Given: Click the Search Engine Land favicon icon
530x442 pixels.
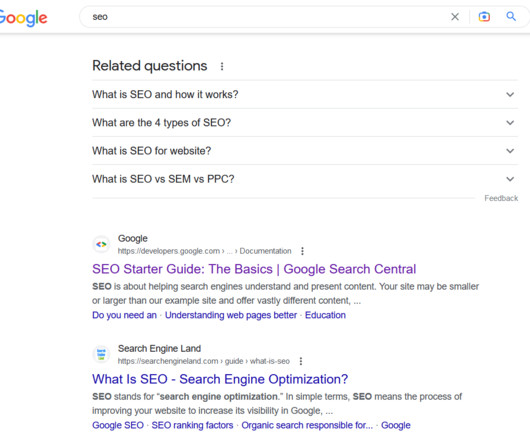Looking at the screenshot, I should coord(101,354).
